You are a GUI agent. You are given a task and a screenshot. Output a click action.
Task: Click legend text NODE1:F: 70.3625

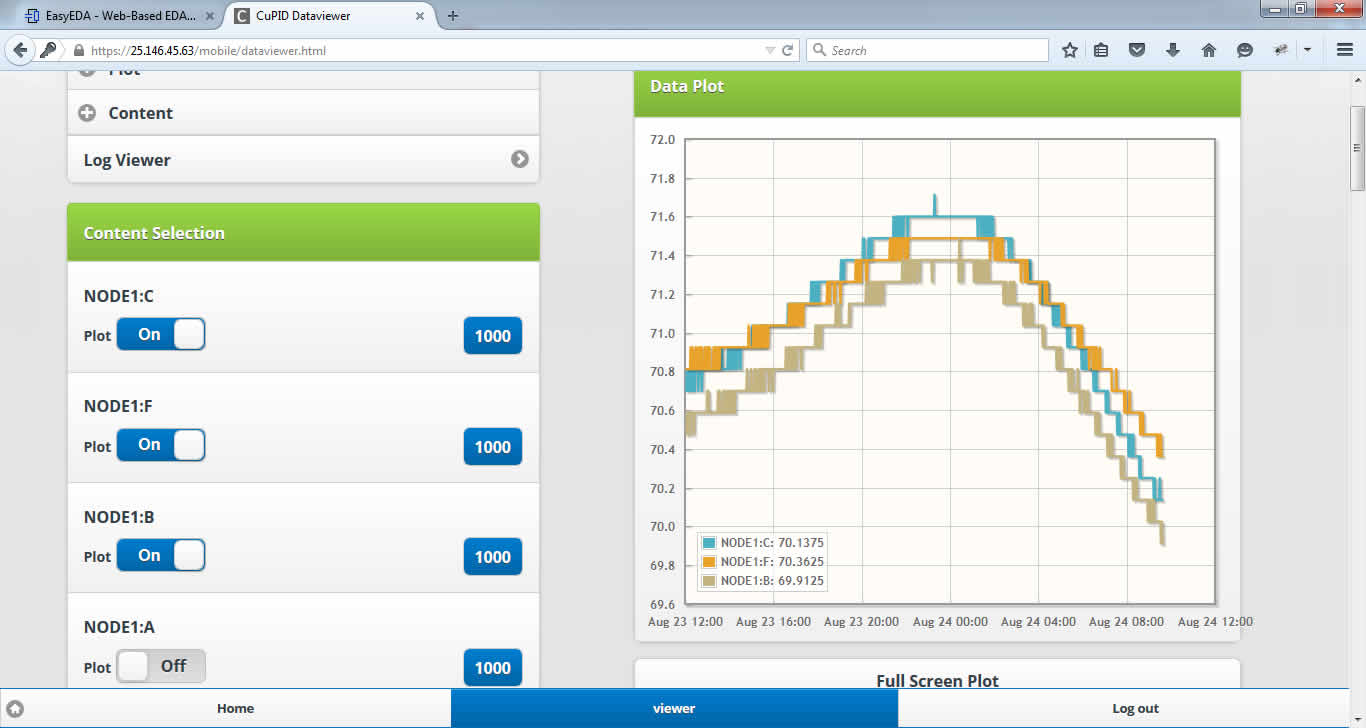(772, 562)
